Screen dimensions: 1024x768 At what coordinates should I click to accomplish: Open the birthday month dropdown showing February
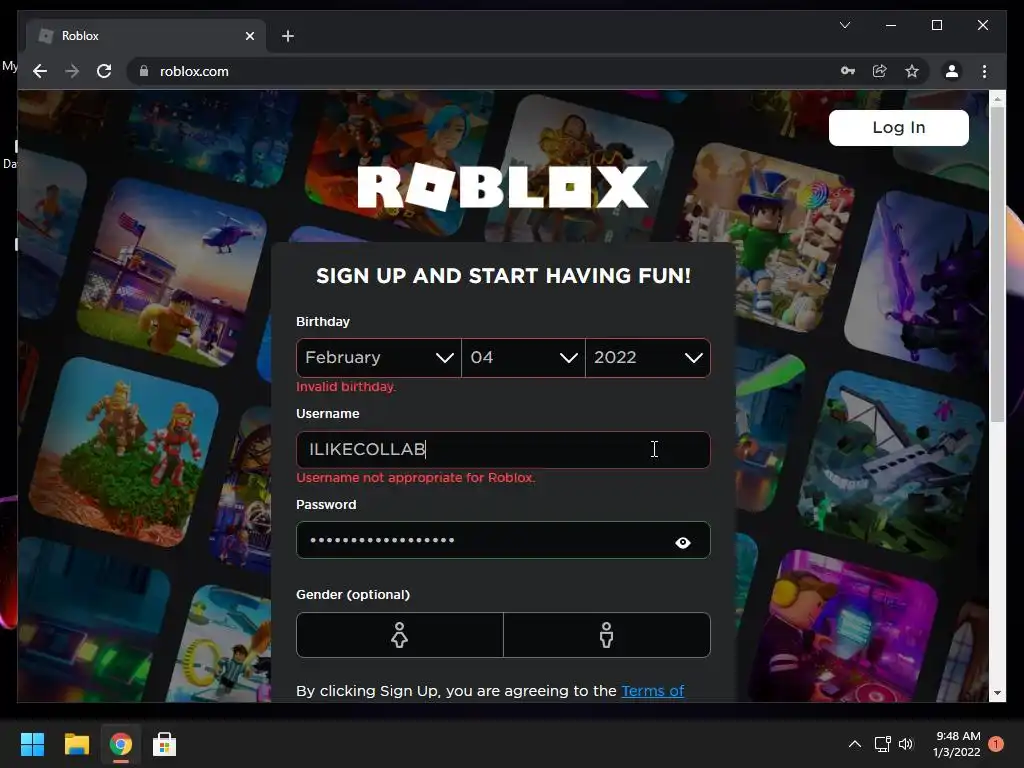(379, 358)
